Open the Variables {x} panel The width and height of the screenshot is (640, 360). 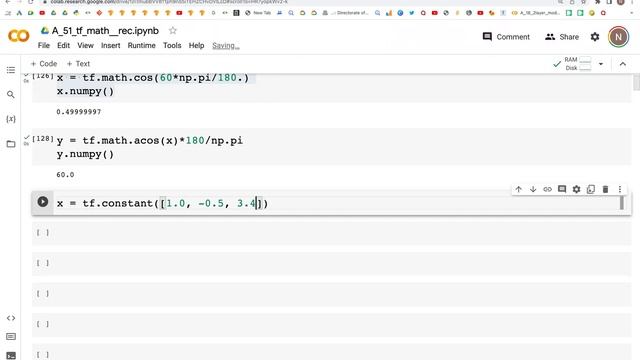11,119
